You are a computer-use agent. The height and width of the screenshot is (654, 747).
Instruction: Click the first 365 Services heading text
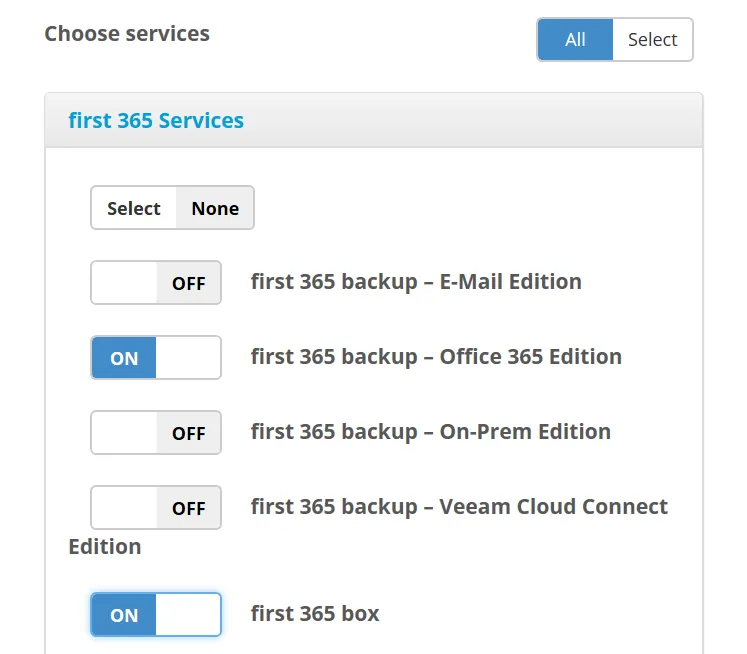click(x=156, y=121)
